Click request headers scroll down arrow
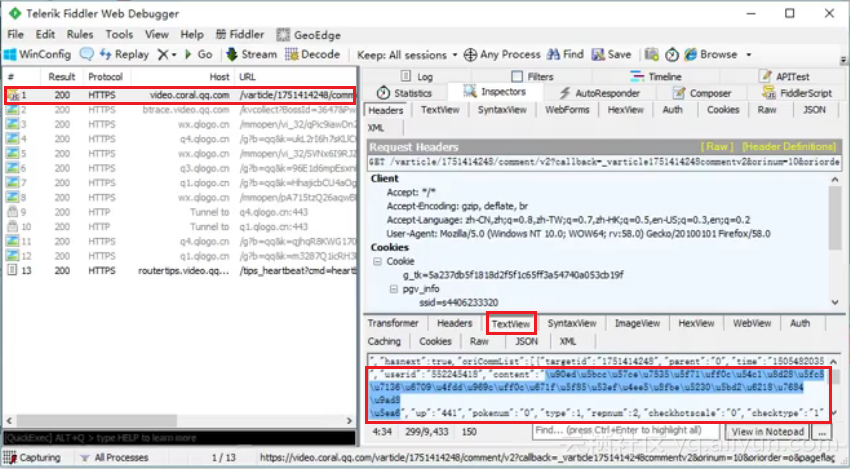 (x=835, y=302)
